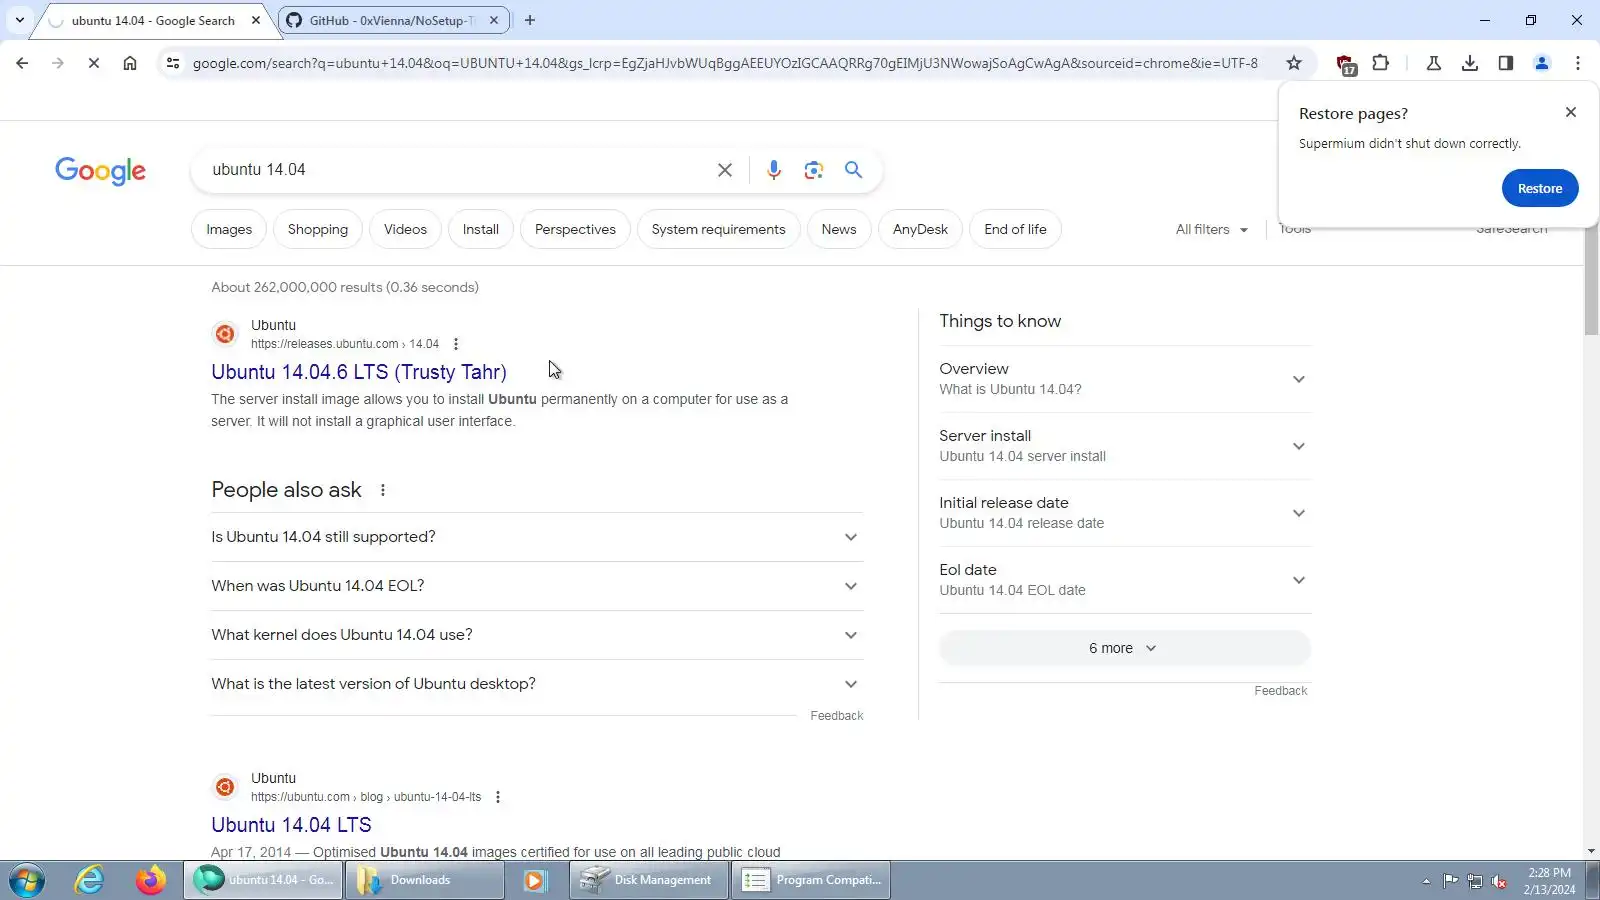Select the End of life chip
Viewport: 1600px width, 900px height.
click(1015, 229)
